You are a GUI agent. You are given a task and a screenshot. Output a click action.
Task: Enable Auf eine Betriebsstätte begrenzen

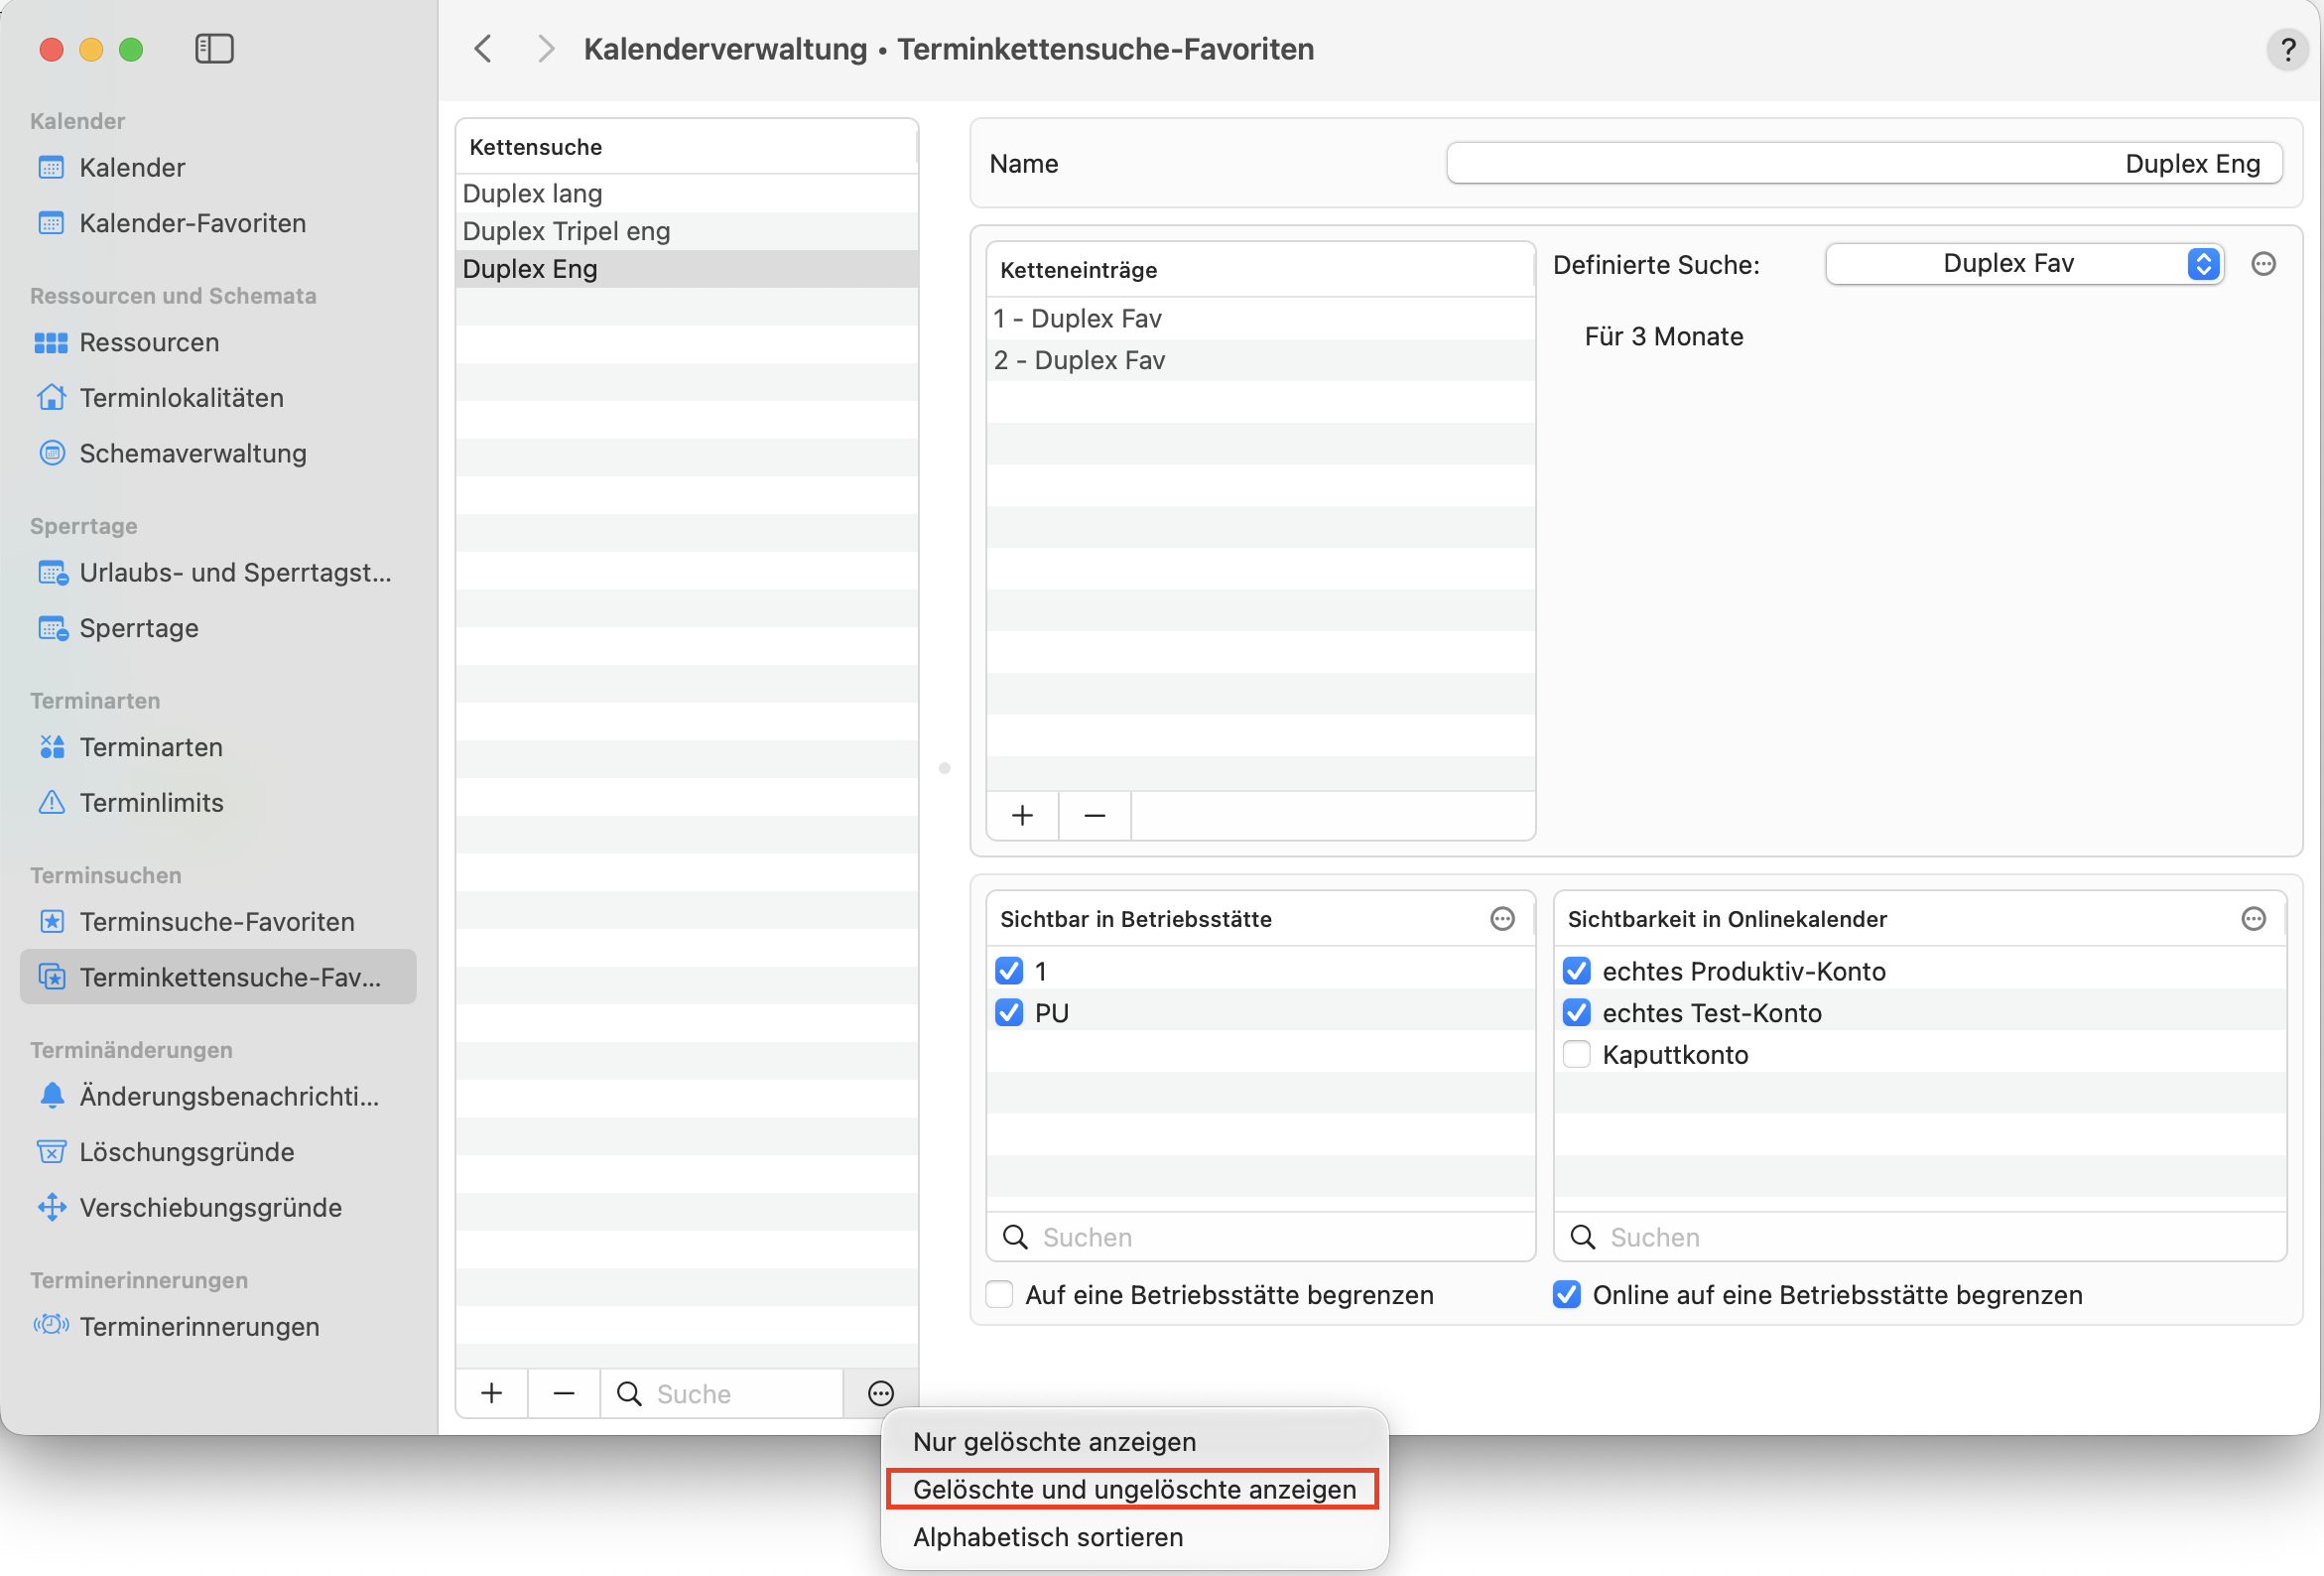tap(1000, 1294)
